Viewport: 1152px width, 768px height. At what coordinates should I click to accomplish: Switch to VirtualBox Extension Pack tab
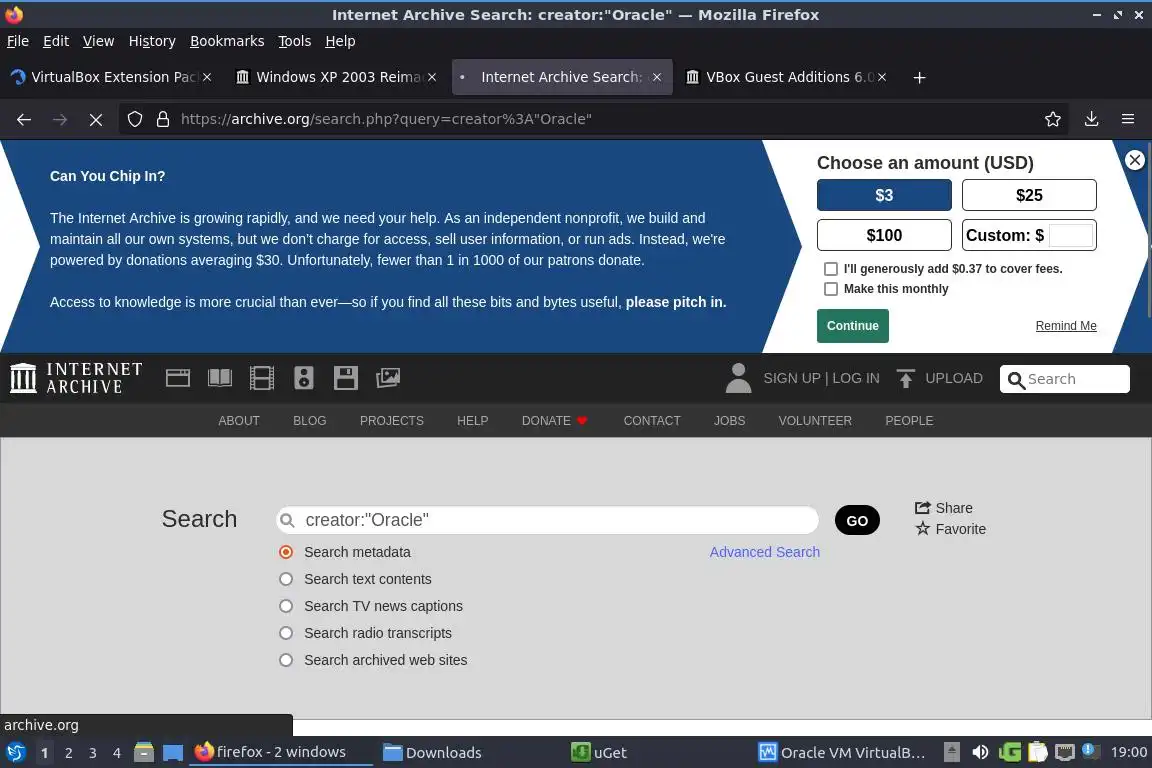coord(110,77)
